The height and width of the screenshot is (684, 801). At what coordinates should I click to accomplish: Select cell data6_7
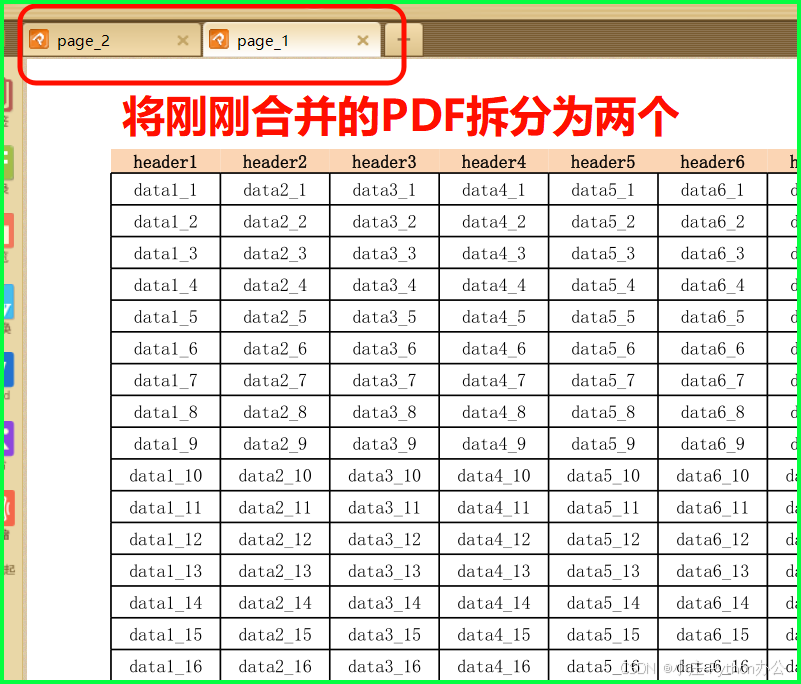click(x=712, y=380)
